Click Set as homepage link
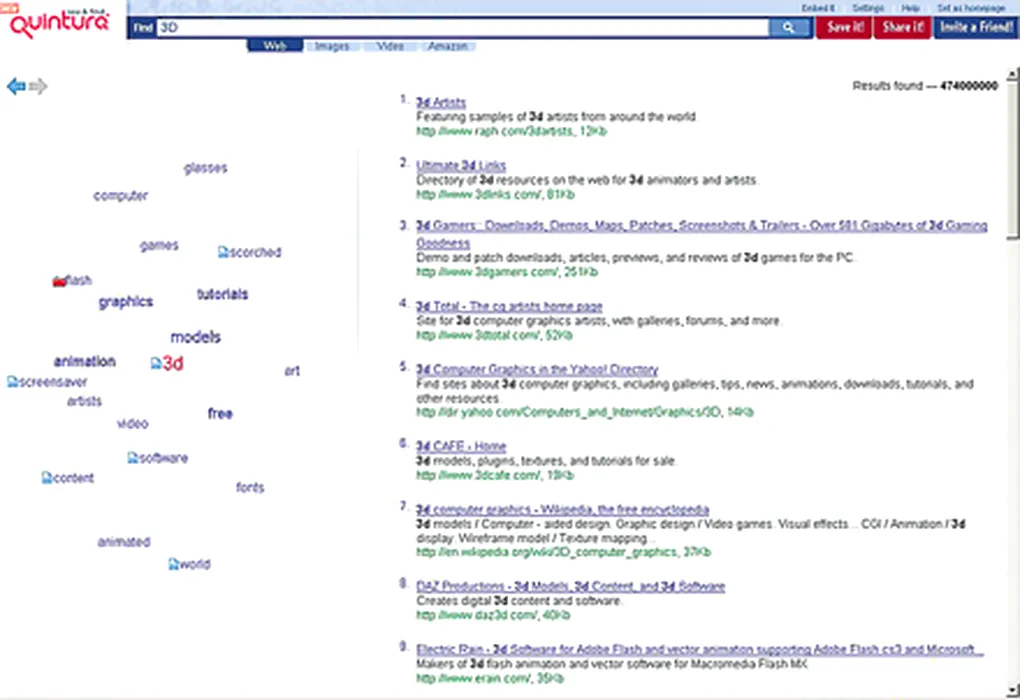 click(x=971, y=8)
